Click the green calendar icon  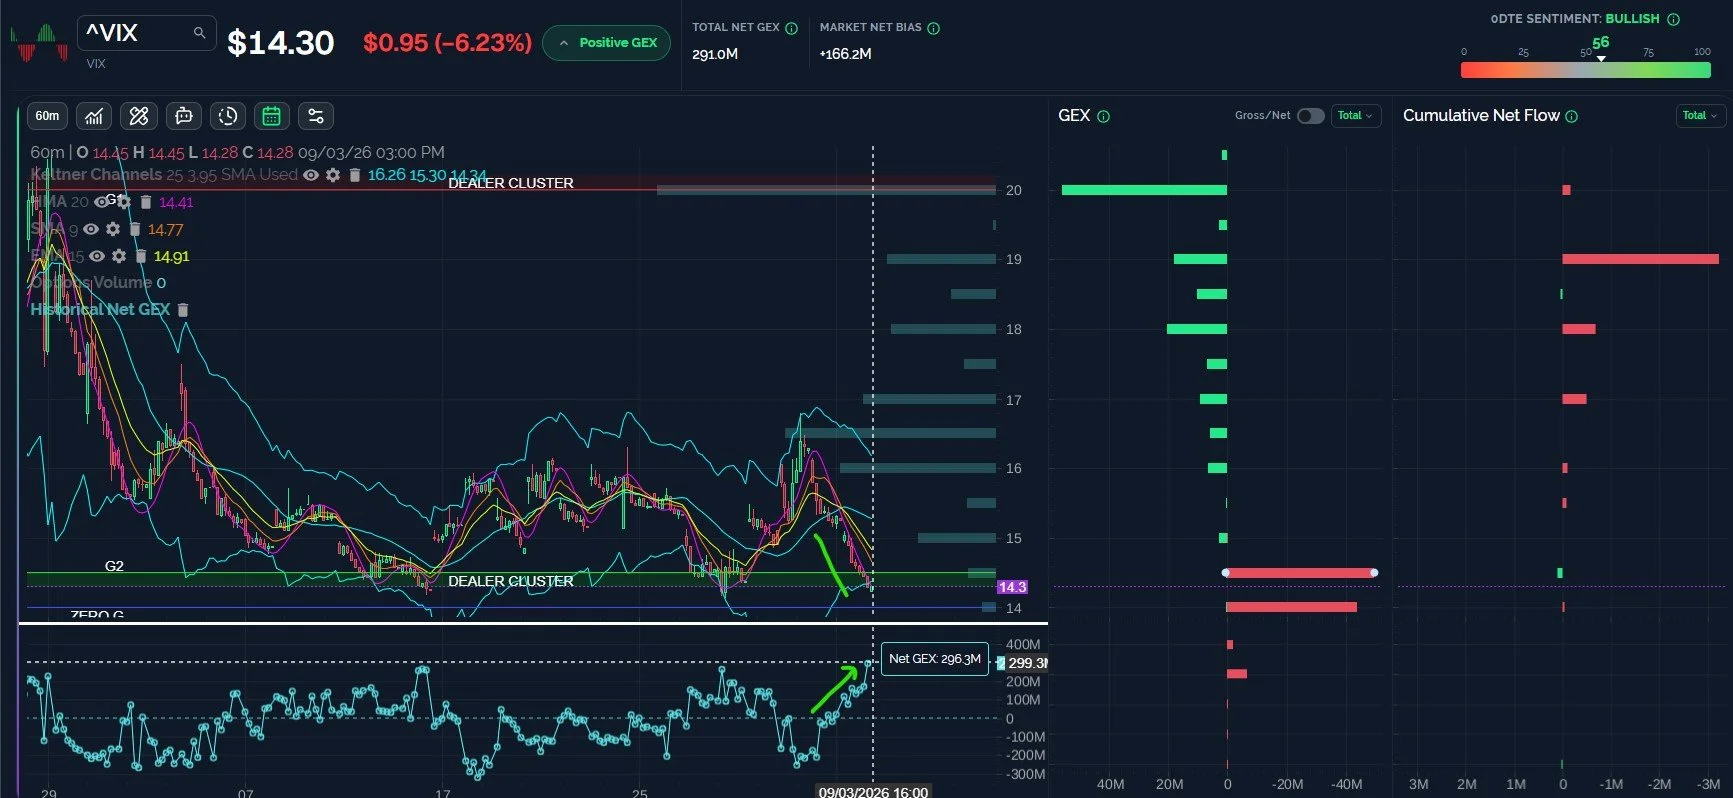(271, 116)
